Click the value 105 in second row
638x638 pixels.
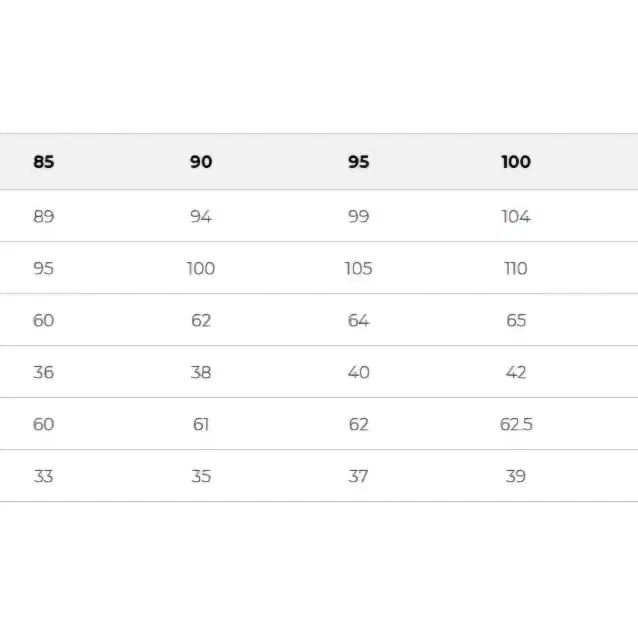(358, 269)
